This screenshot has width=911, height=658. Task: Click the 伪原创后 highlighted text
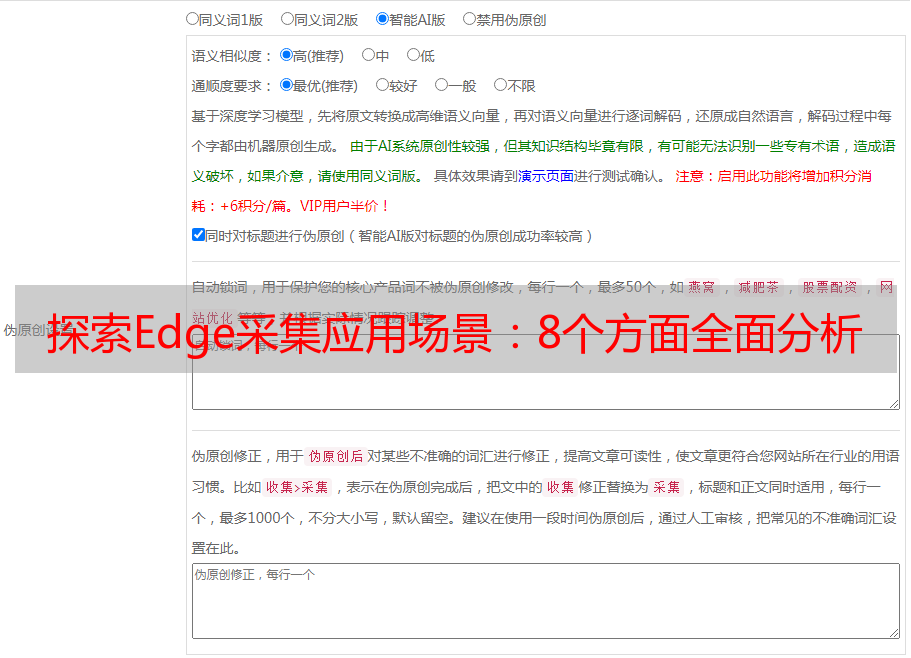(336, 456)
